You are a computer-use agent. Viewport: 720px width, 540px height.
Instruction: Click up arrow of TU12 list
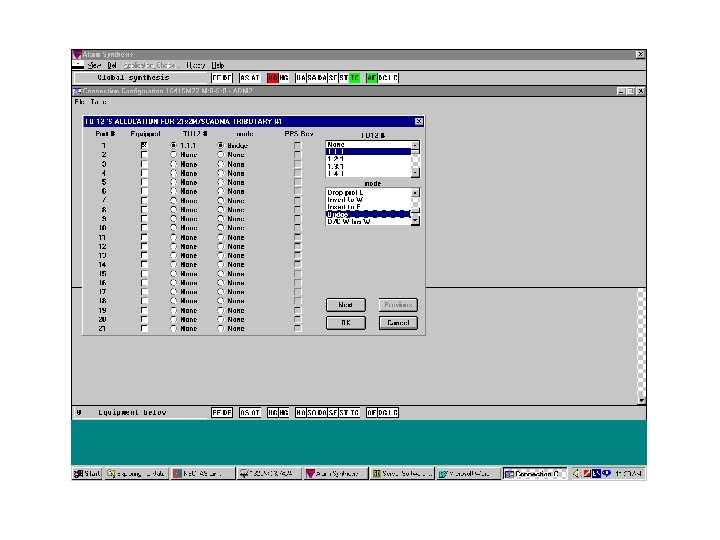(415, 145)
